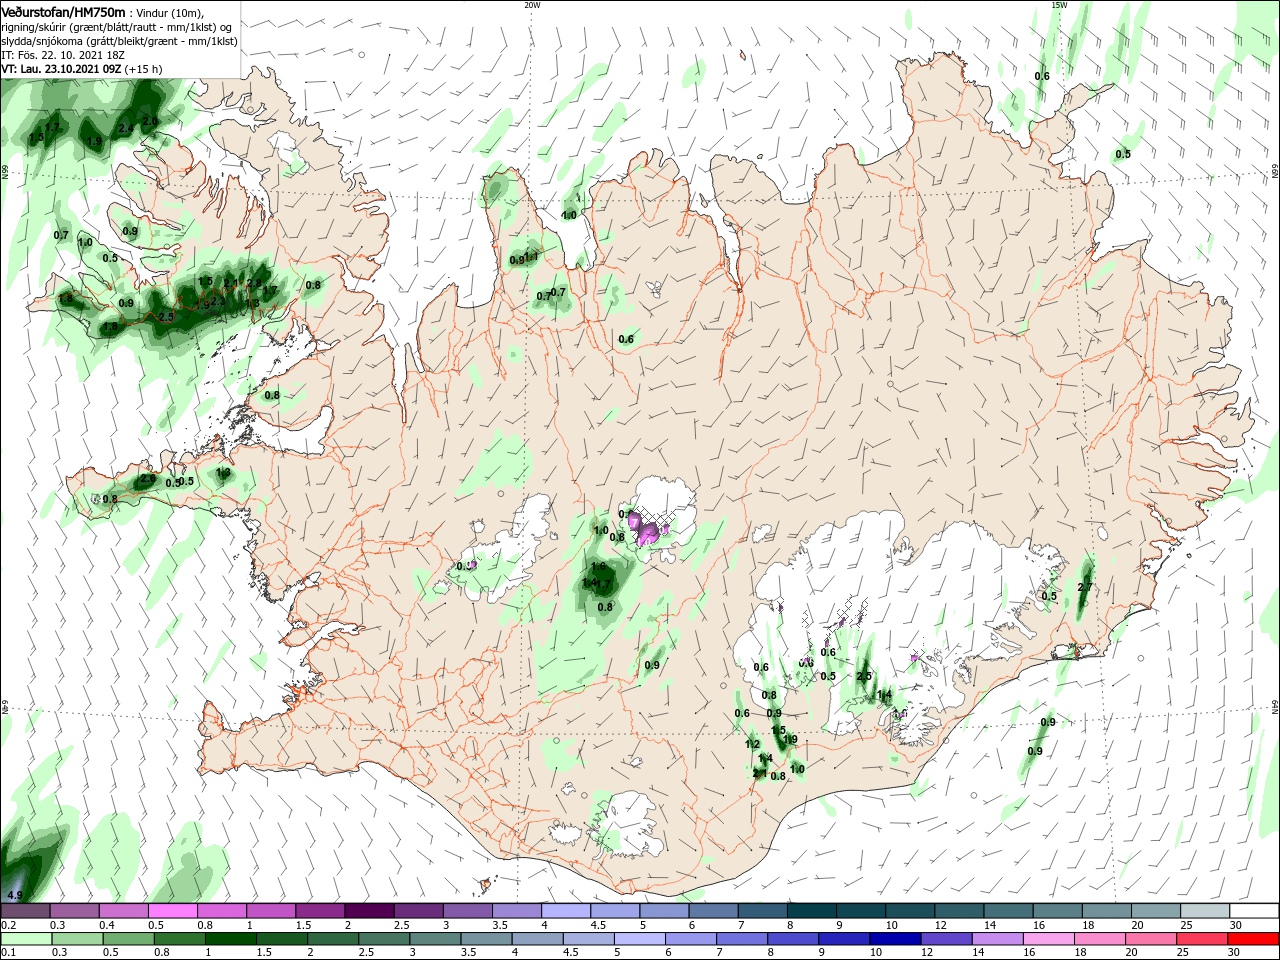Click the red-pink 25 rain legend swatch
This screenshot has width=1280, height=960.
point(1203,939)
